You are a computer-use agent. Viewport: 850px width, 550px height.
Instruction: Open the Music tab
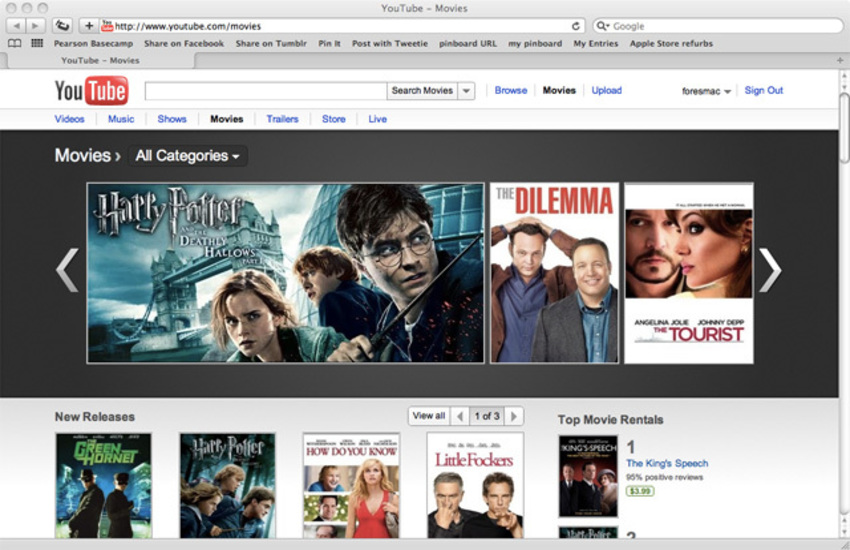121,119
